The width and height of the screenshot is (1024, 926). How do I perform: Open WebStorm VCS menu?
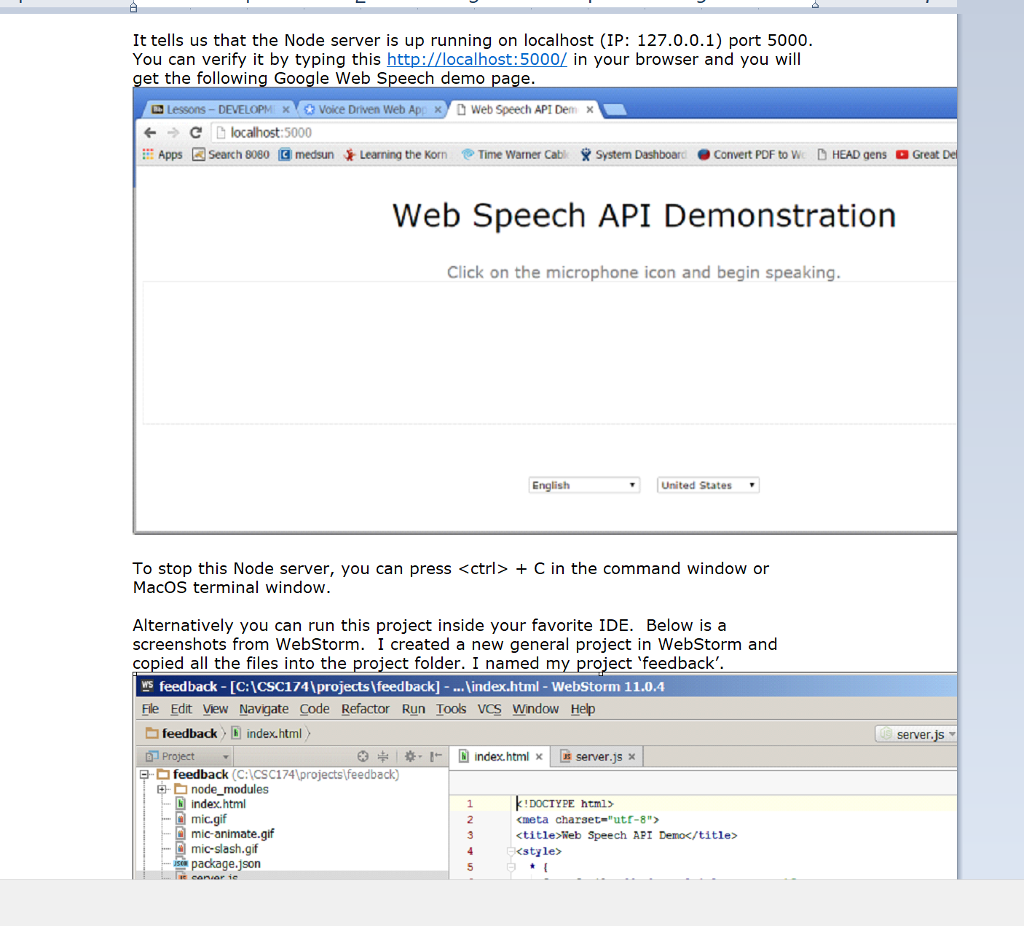tap(489, 709)
